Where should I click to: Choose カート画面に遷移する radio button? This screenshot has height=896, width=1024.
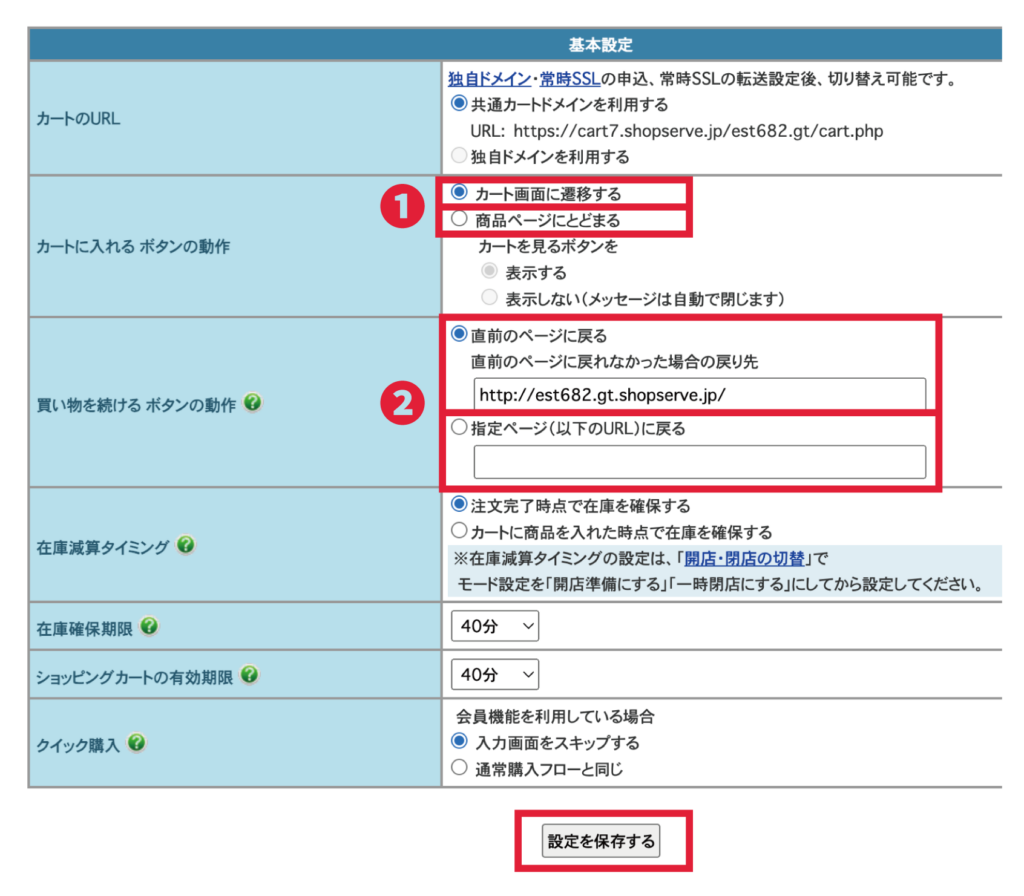click(459, 192)
